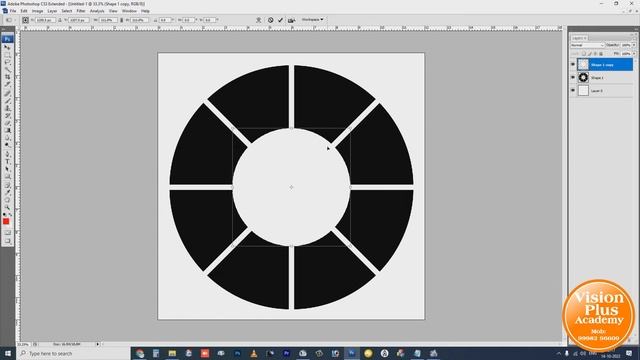640x360 pixels.
Task: Select the Clone Stamp tool
Action: coord(7,108)
